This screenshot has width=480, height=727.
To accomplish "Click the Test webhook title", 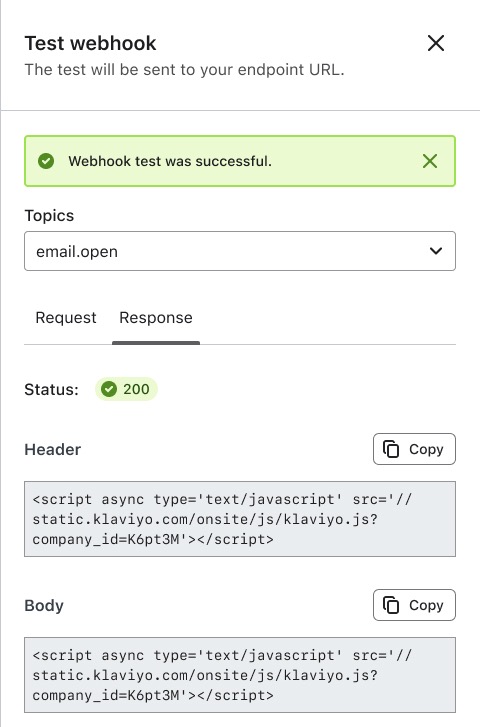I will (x=90, y=43).
